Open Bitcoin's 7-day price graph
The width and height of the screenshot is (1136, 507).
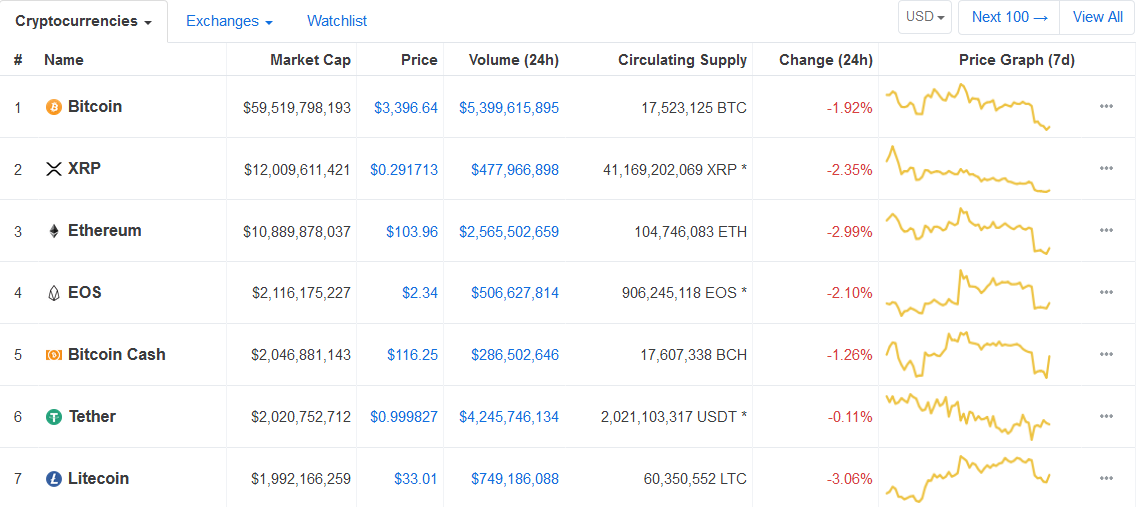(969, 106)
